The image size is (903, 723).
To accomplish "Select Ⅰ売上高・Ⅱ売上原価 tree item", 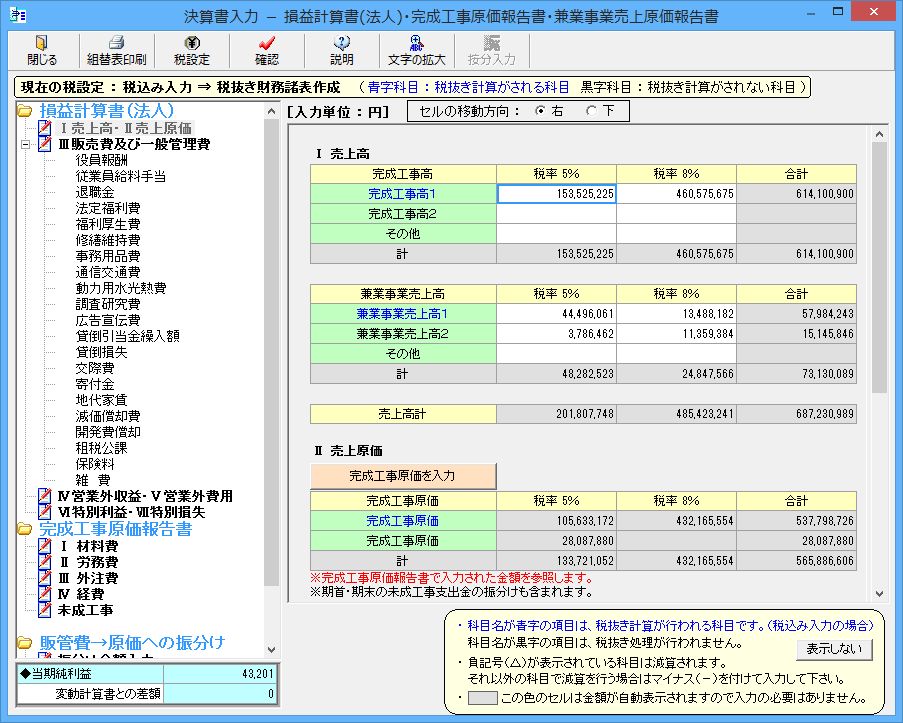I will pos(126,128).
